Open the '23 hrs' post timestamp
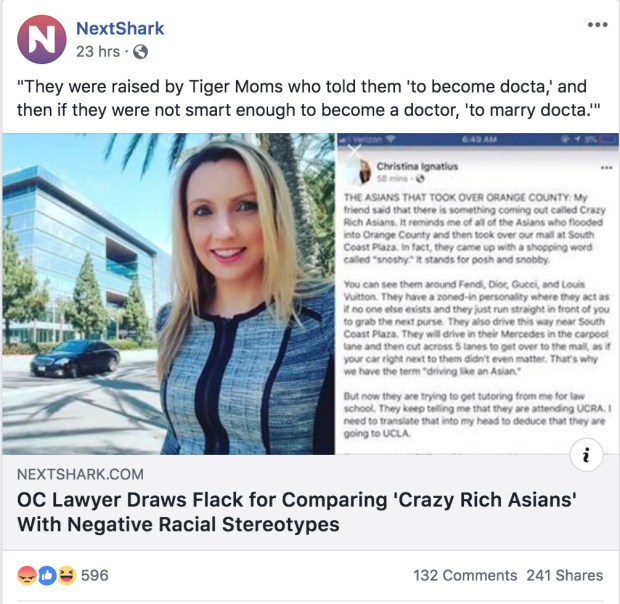Image resolution: width=620 pixels, height=604 pixels. tap(99, 51)
